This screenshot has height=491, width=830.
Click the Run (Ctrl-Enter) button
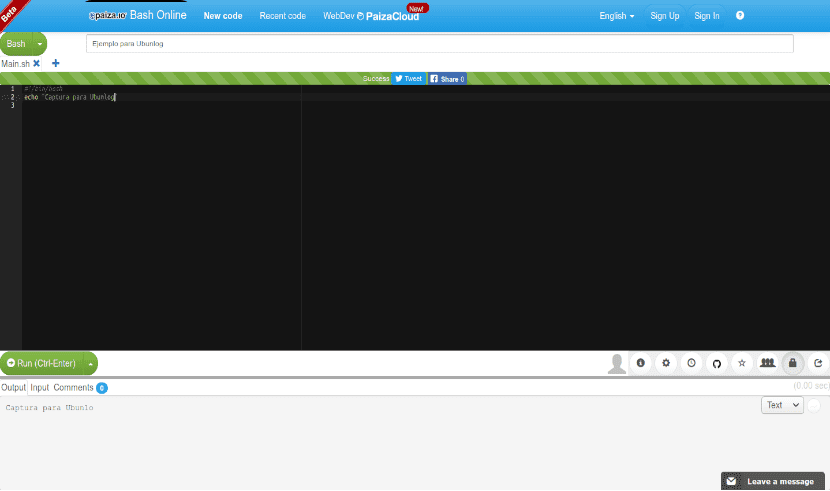(x=42, y=363)
